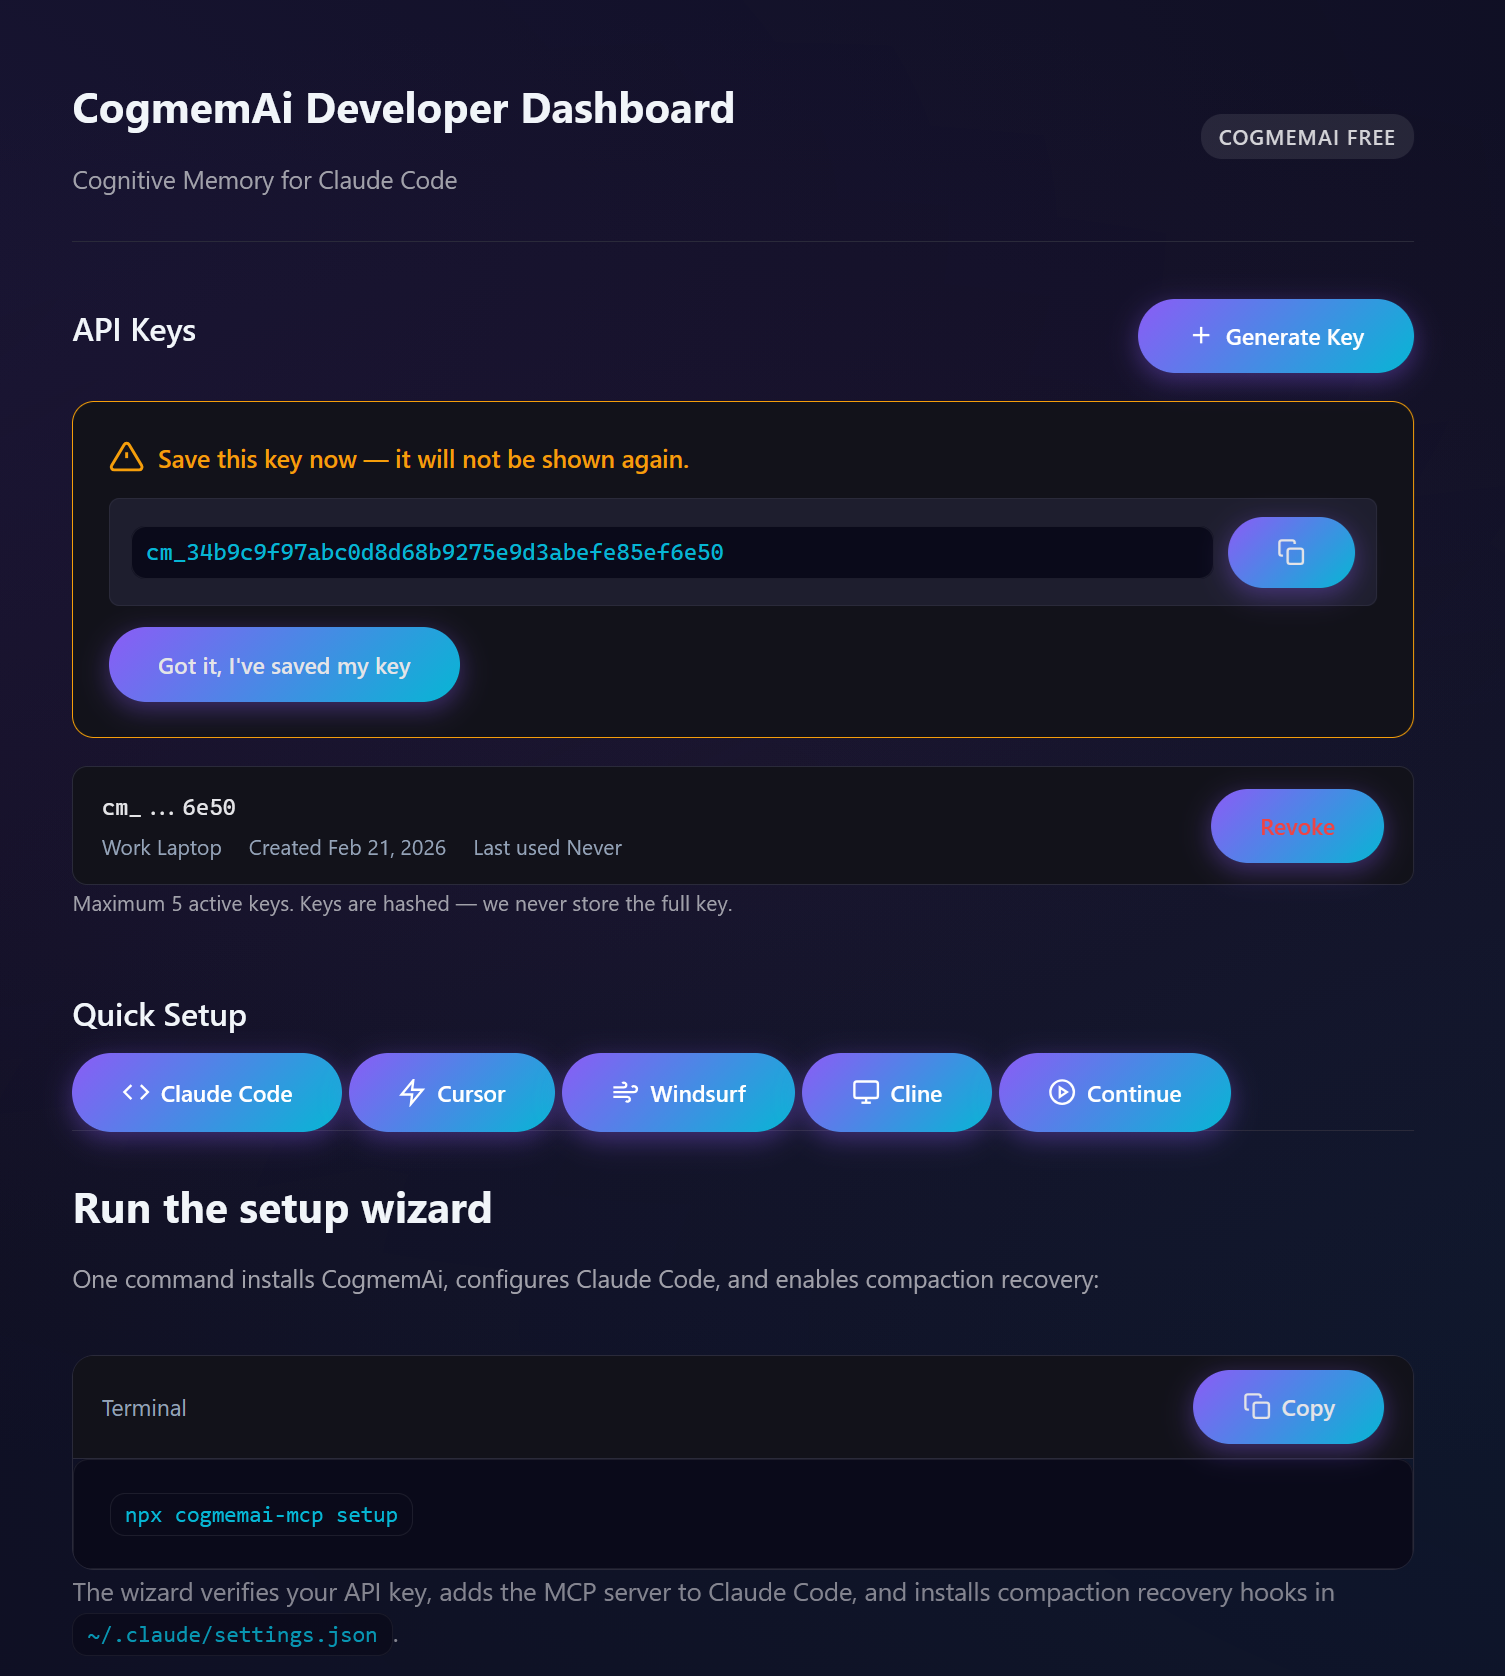The height and width of the screenshot is (1676, 1505).
Task: Select the API key text field
Action: click(x=670, y=552)
